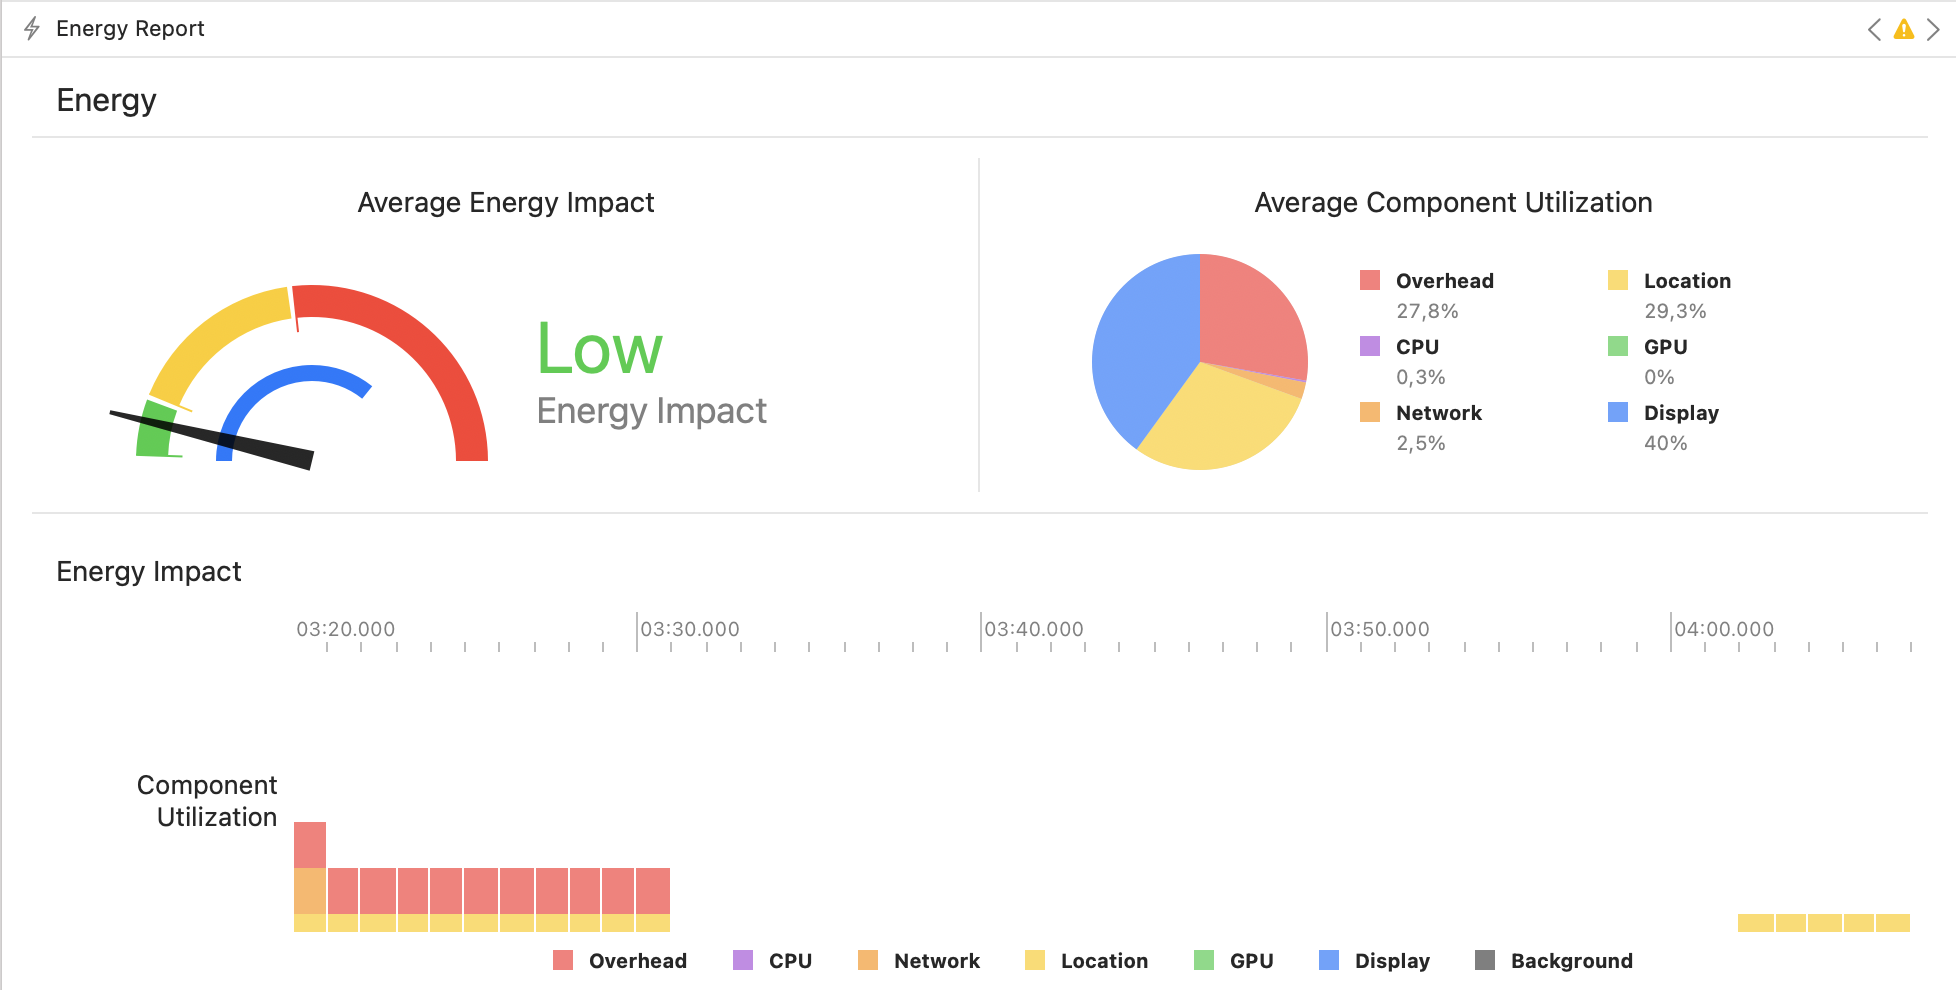
Task: Click the yellow Location swatch in pie legend
Action: (x=1618, y=280)
